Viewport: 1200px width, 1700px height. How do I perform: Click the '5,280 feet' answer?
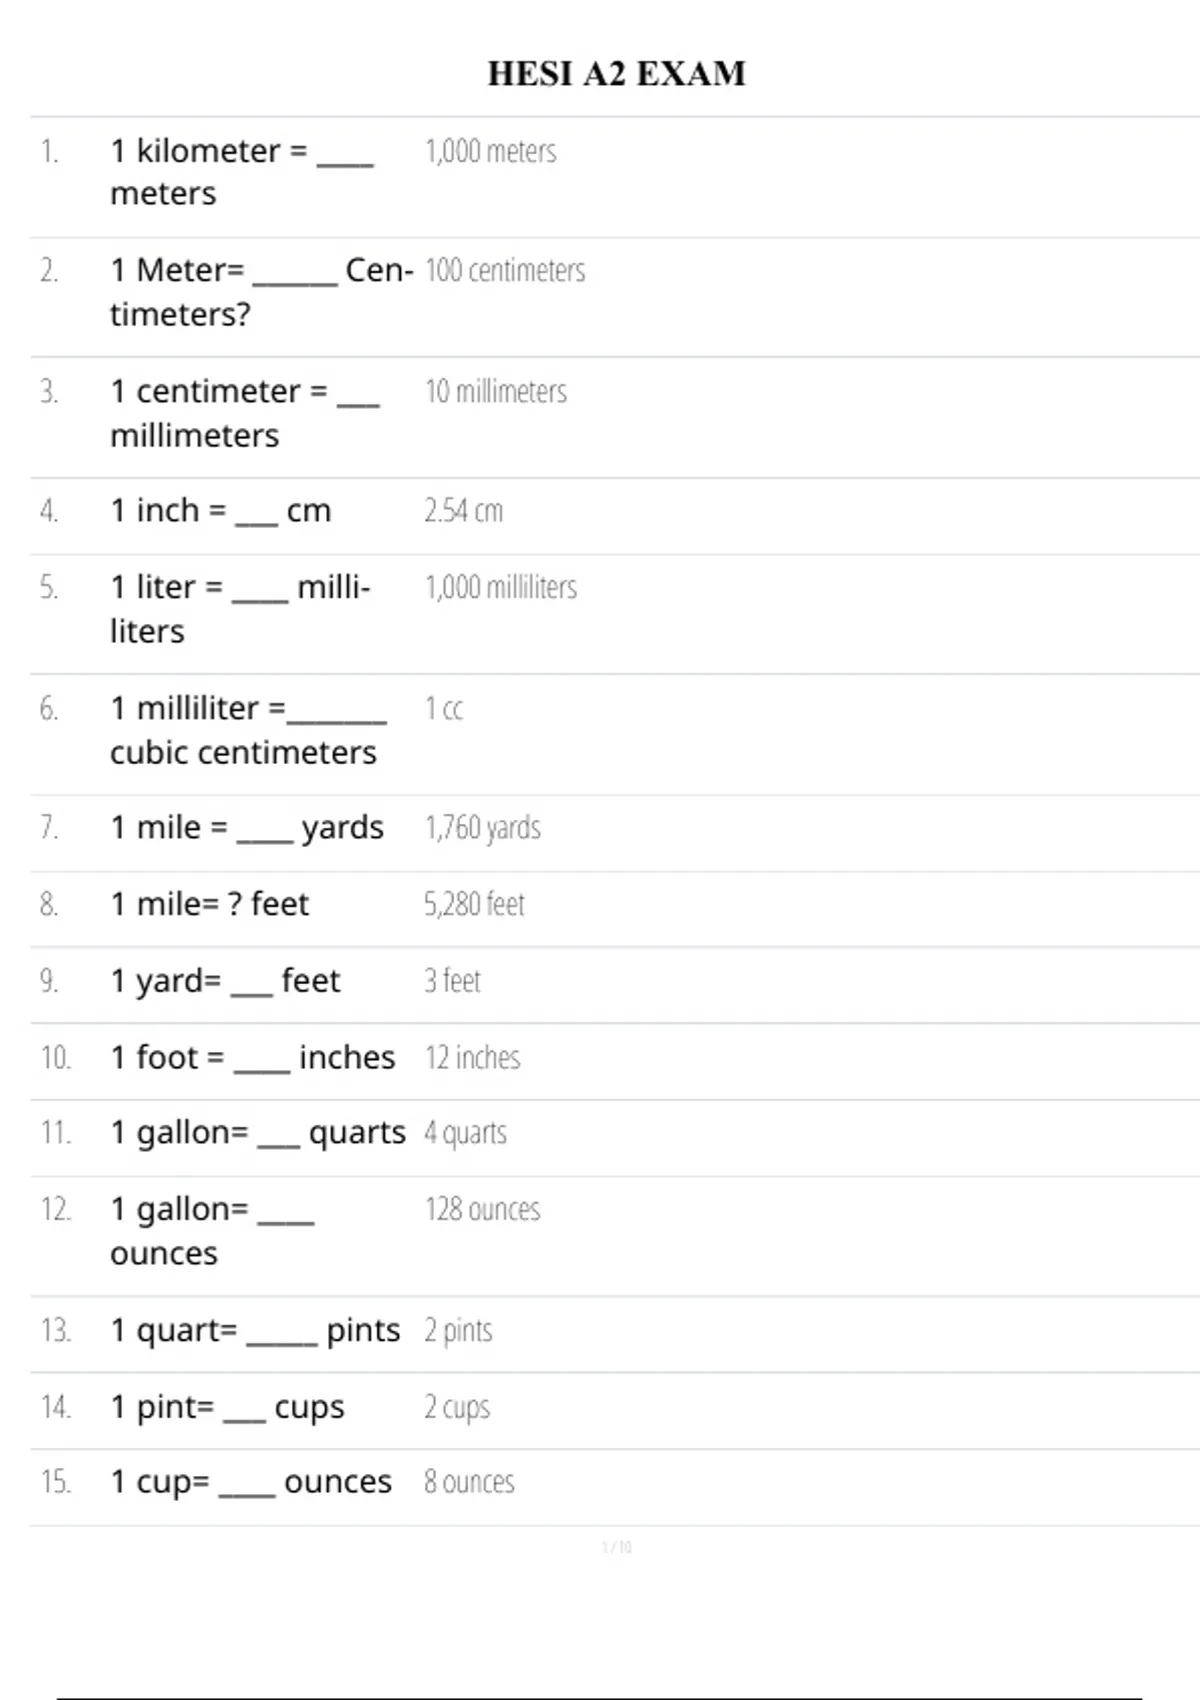[474, 904]
